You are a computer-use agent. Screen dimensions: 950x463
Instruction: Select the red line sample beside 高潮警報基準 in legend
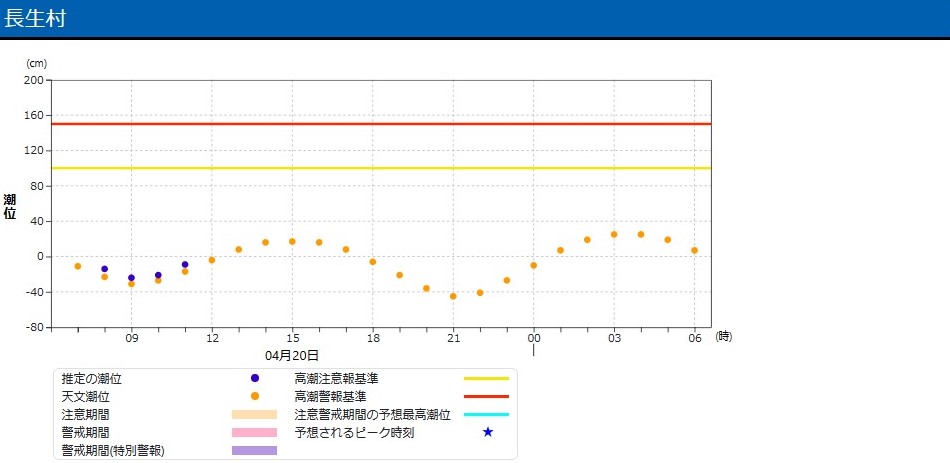click(x=487, y=396)
